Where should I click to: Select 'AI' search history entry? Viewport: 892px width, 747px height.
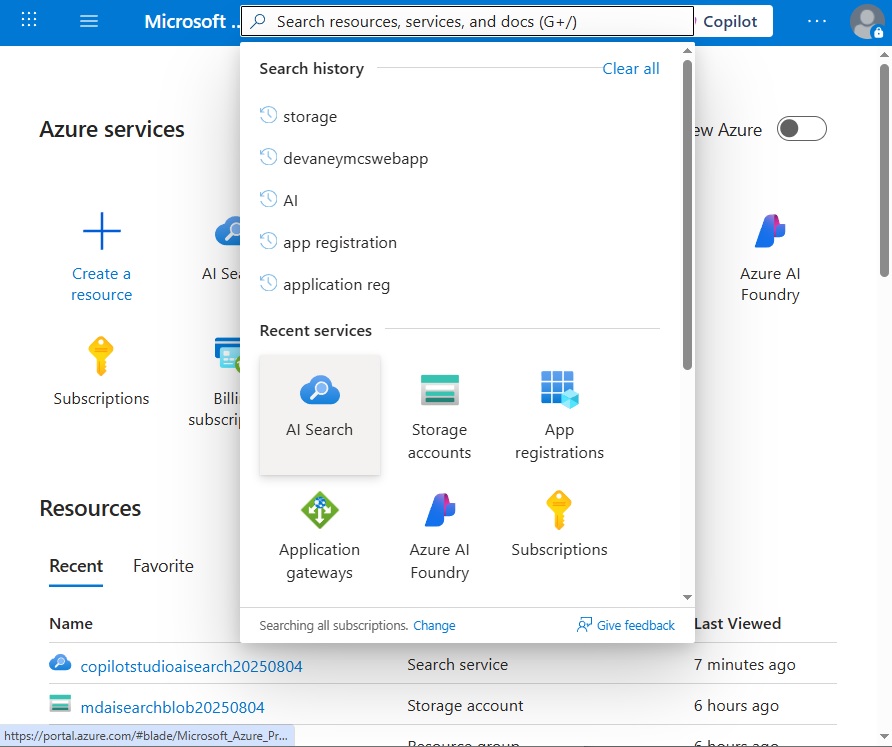tap(291, 201)
